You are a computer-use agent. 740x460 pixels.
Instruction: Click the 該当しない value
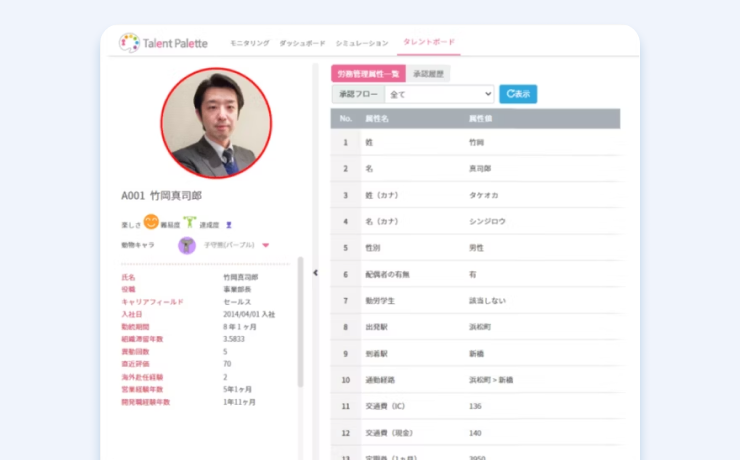tap(488, 301)
